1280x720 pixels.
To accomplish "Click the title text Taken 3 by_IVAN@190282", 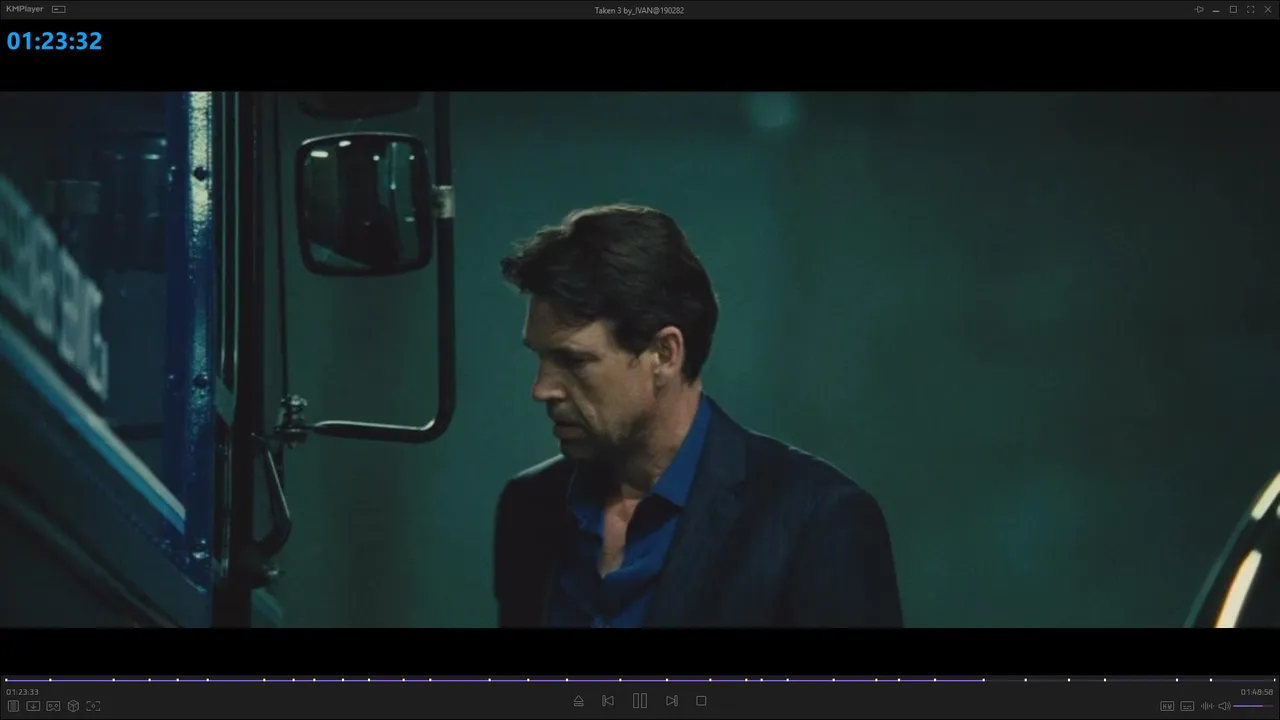I will (639, 10).
